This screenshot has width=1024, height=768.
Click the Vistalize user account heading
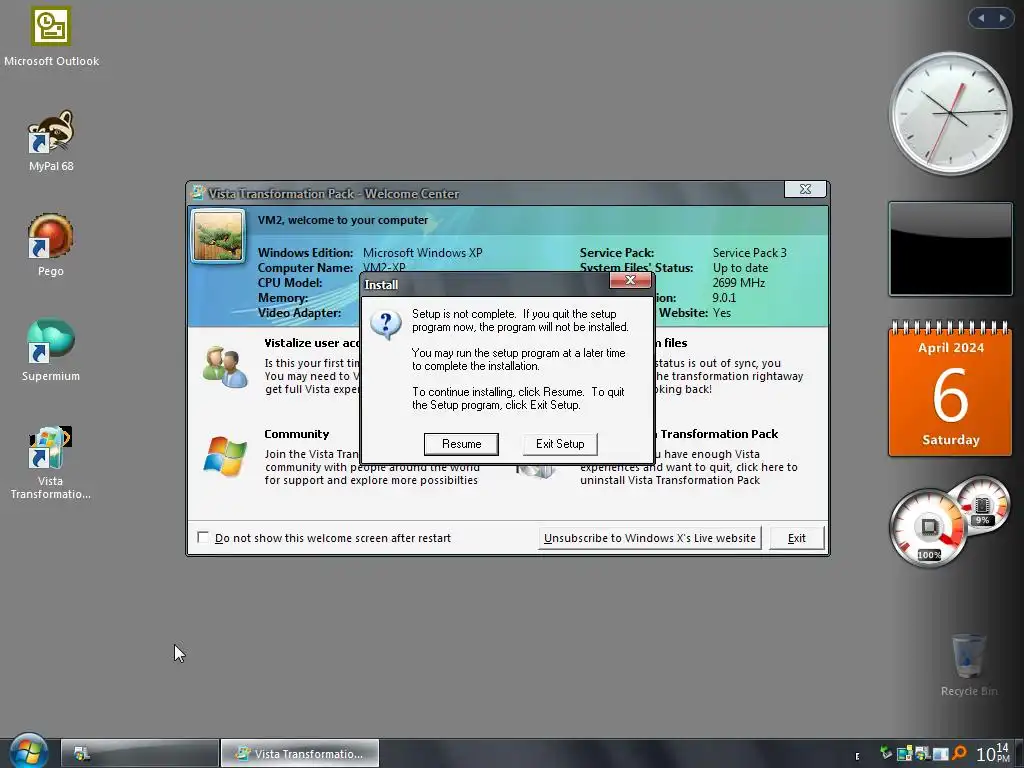click(312, 343)
